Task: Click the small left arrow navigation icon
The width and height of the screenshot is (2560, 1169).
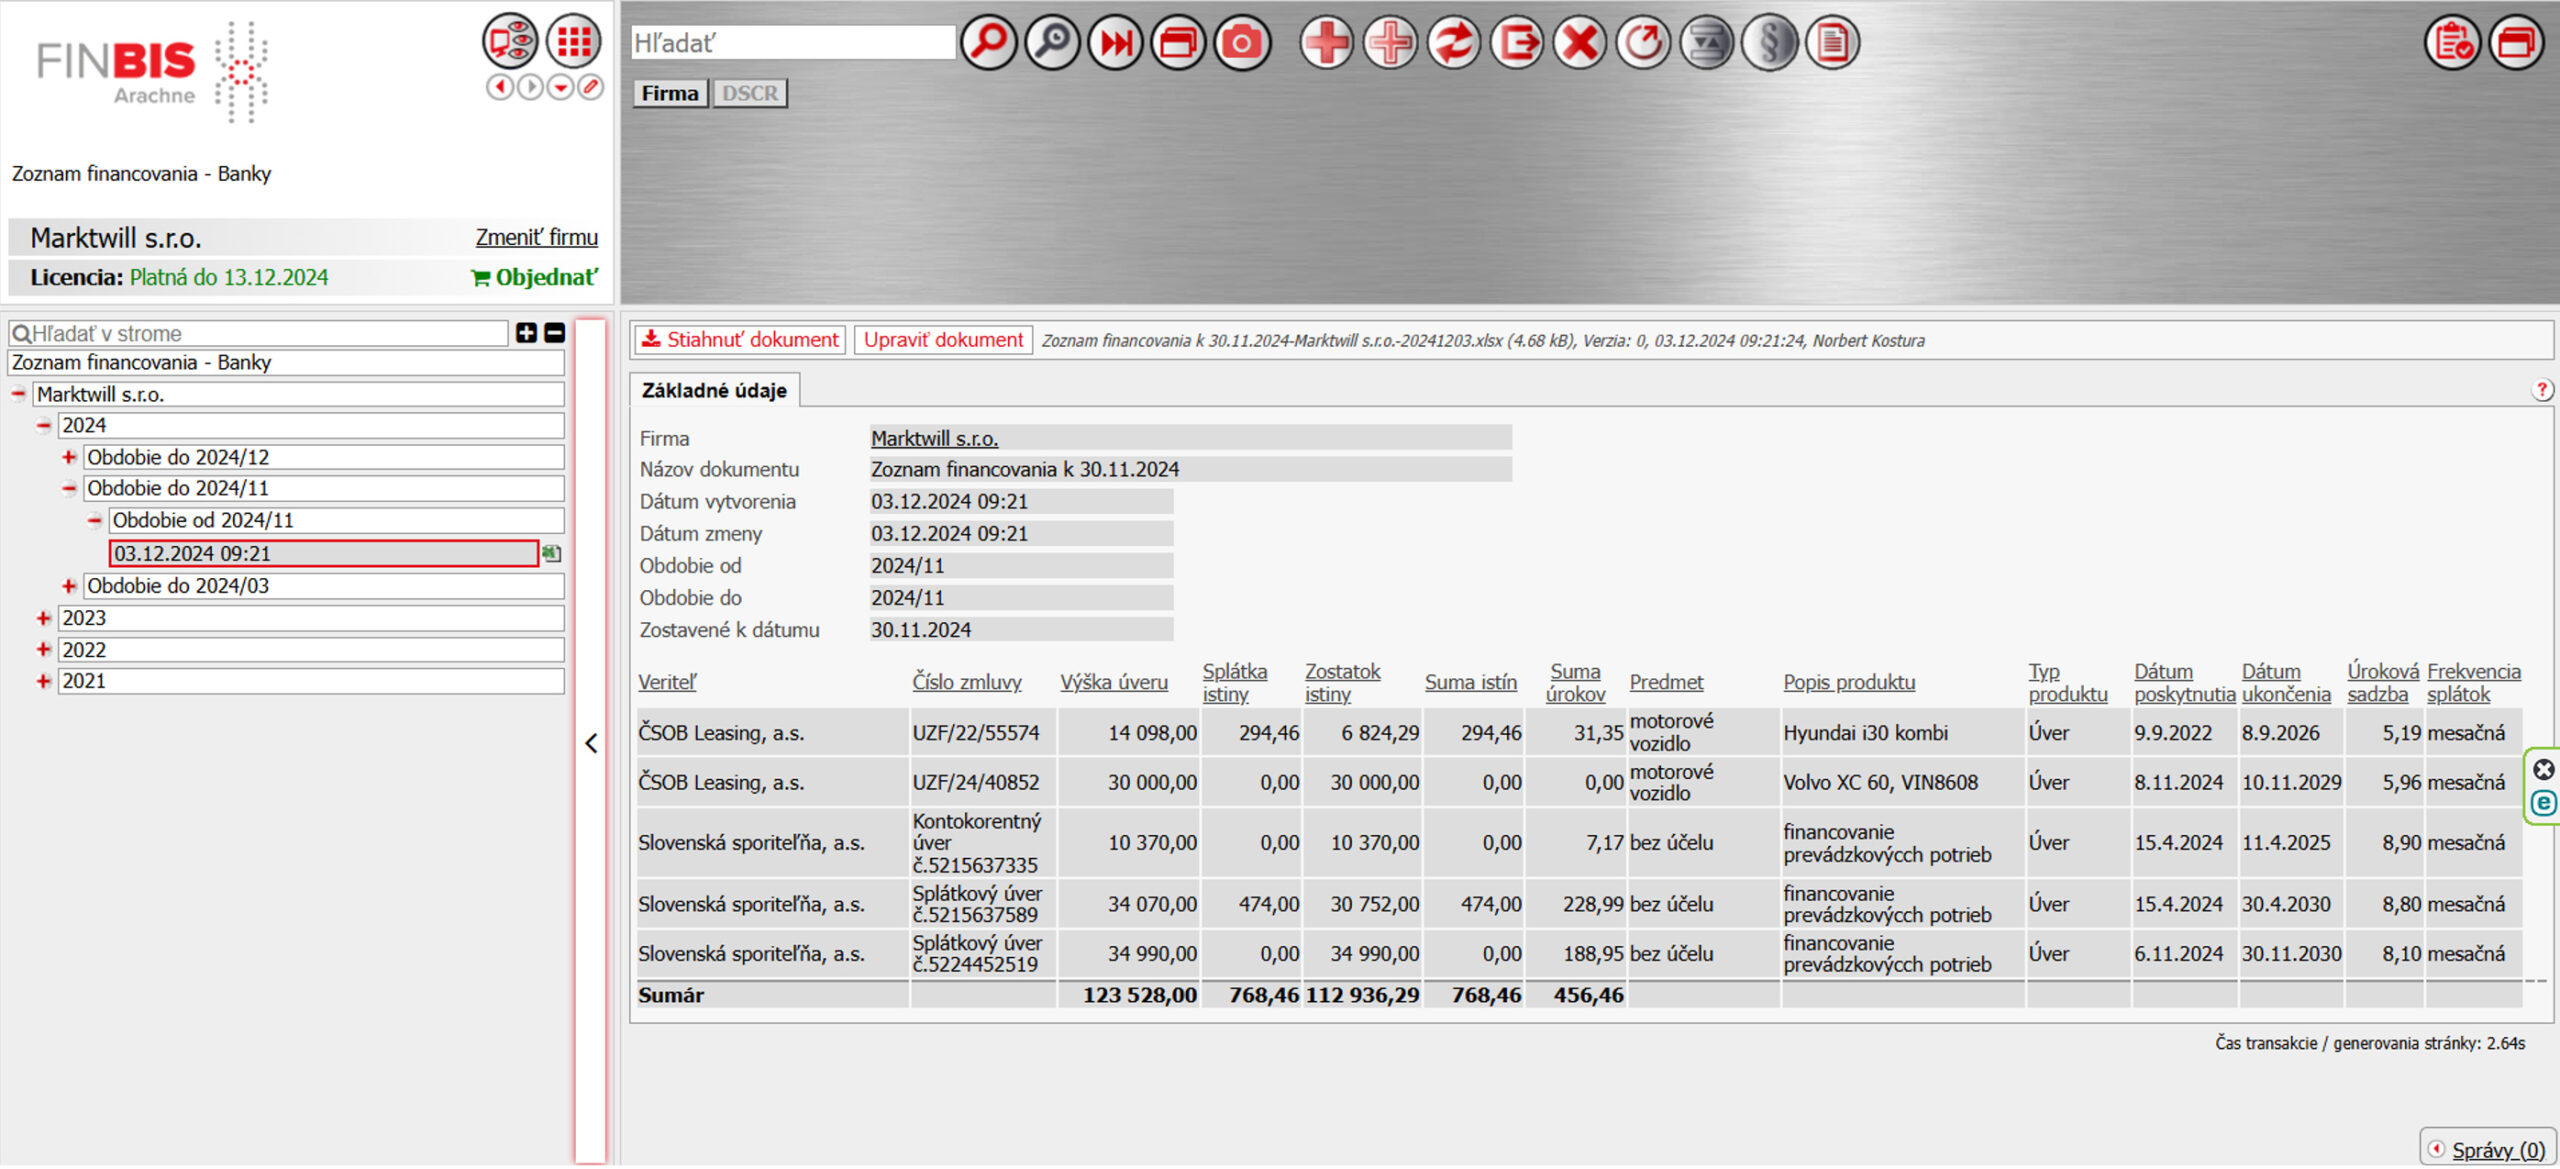Action: (x=500, y=88)
